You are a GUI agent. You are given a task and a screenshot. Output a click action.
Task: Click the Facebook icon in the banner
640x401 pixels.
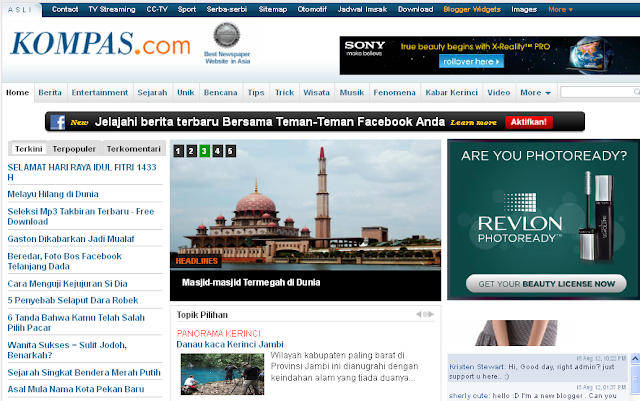58,122
